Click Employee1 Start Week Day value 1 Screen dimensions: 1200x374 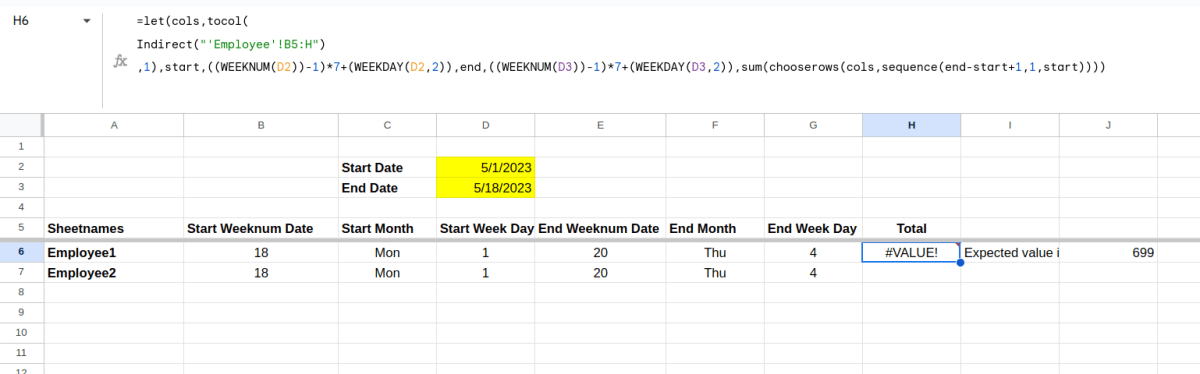tap(486, 253)
